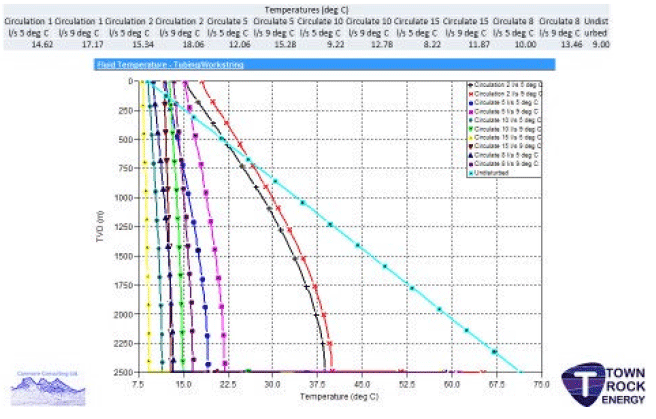
Task: Select legend entry 'Circulate 5 l/s 5 deg C'
Action: (504, 102)
